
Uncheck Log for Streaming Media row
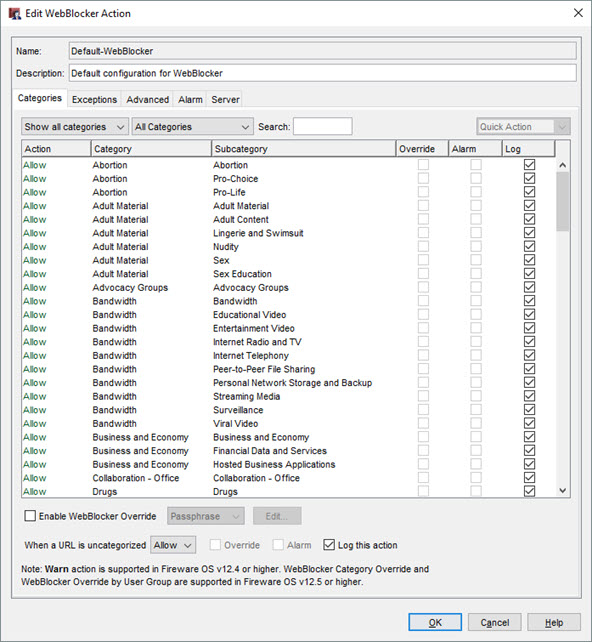529,396
